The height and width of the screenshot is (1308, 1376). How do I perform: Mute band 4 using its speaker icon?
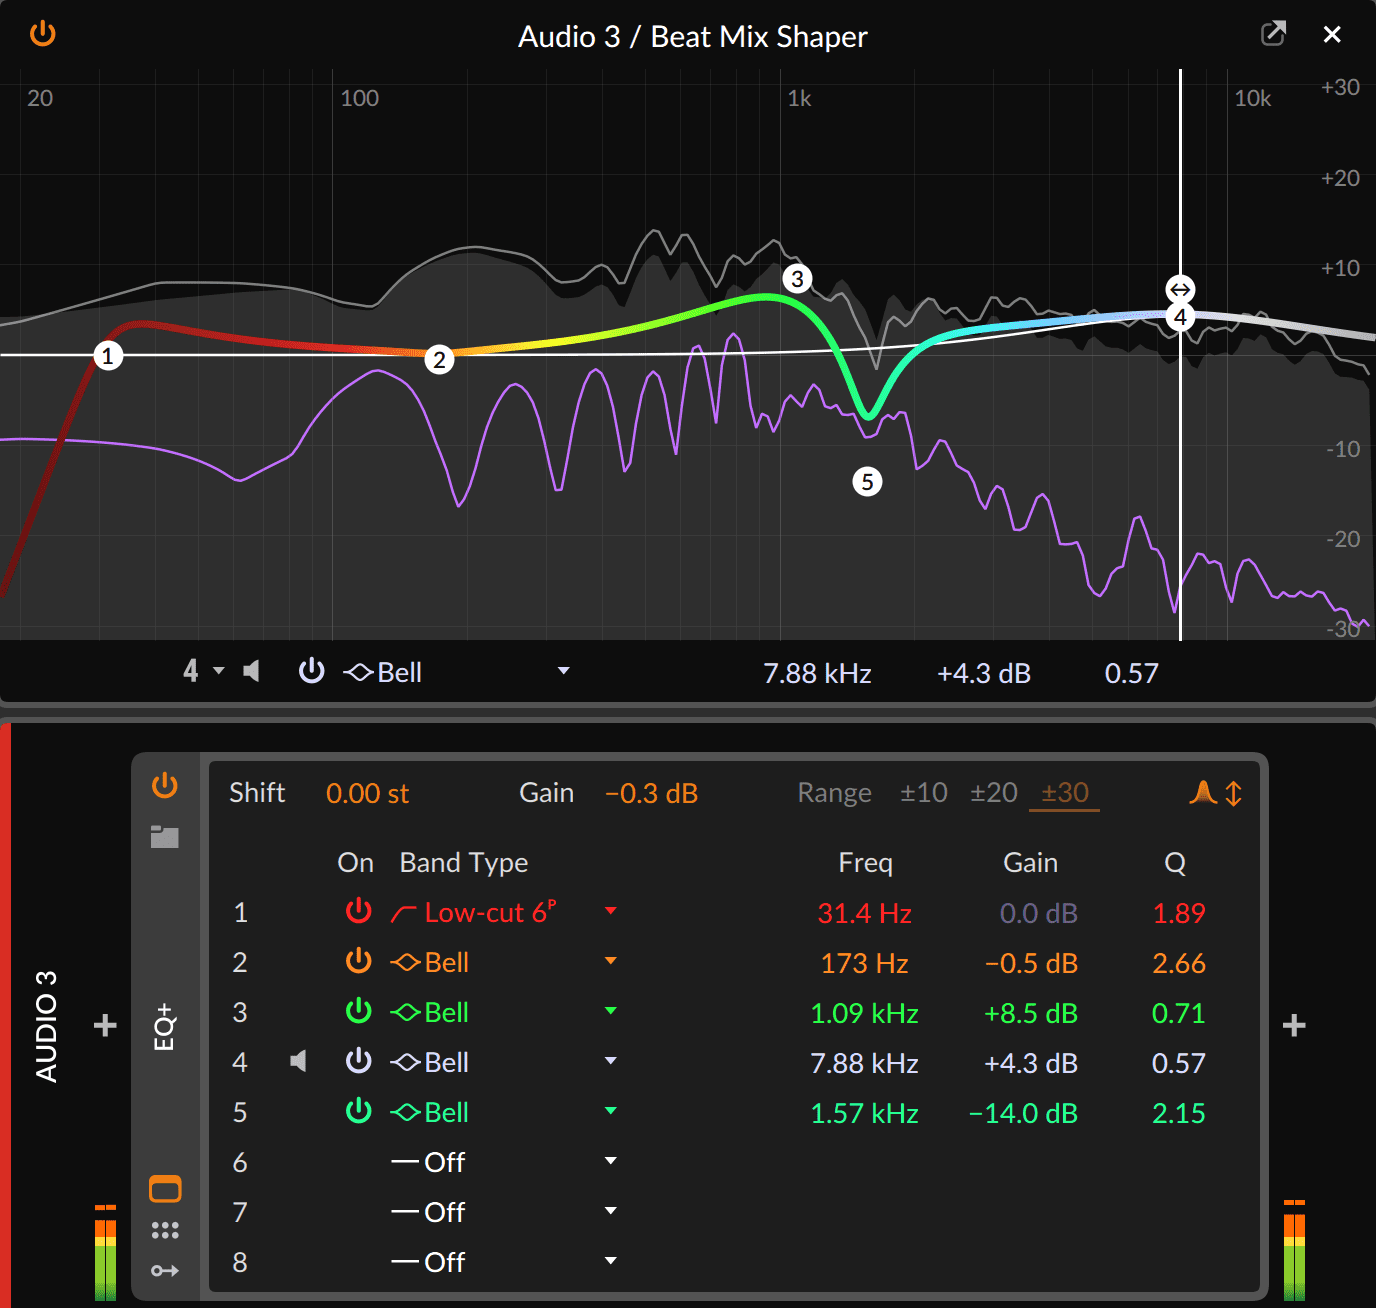point(298,1061)
